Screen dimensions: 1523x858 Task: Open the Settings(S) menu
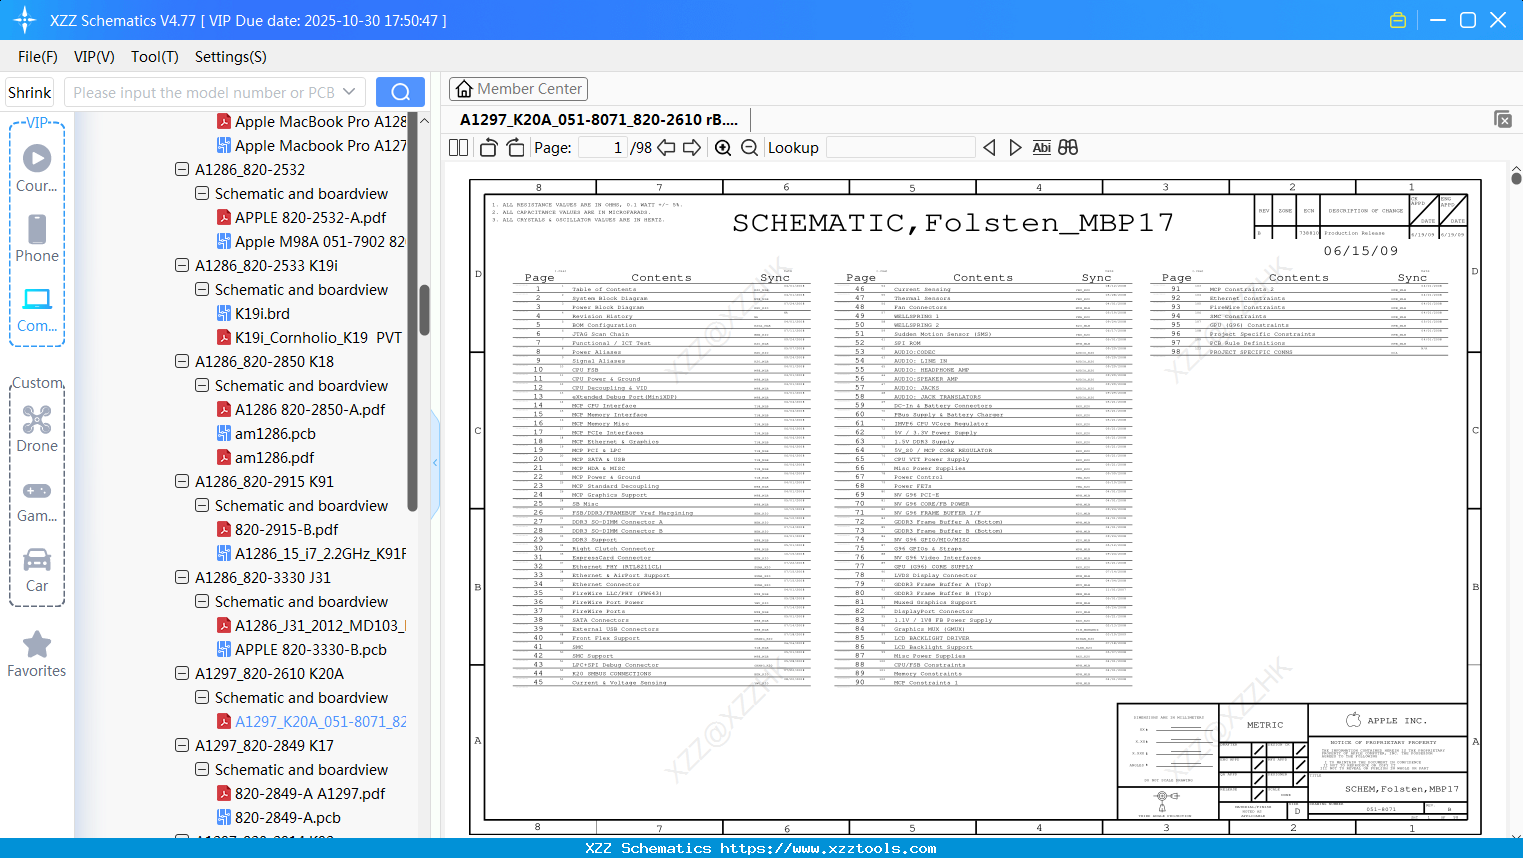tap(231, 57)
